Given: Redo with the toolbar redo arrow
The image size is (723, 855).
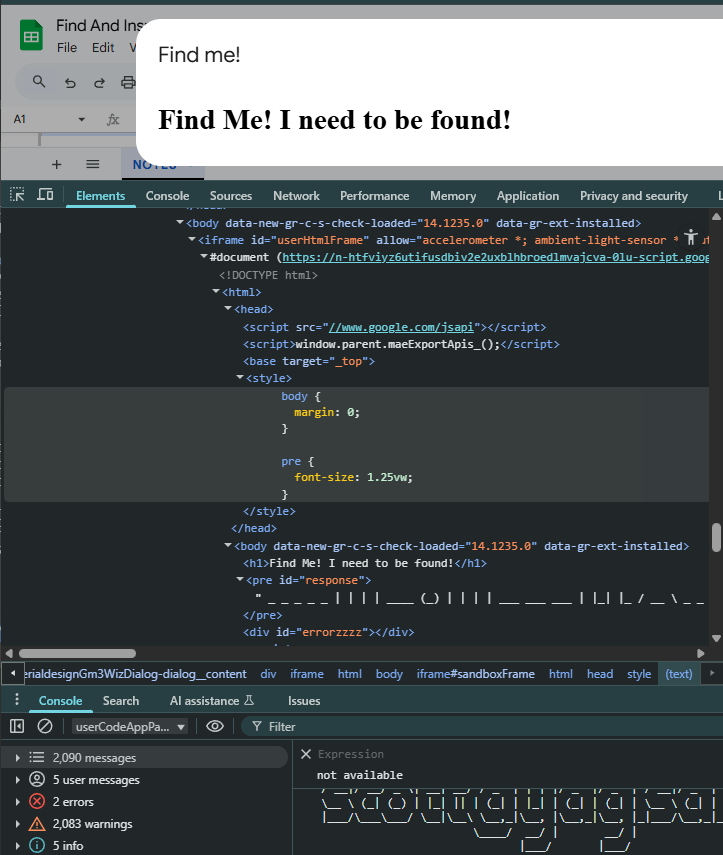Looking at the screenshot, I should point(99,83).
